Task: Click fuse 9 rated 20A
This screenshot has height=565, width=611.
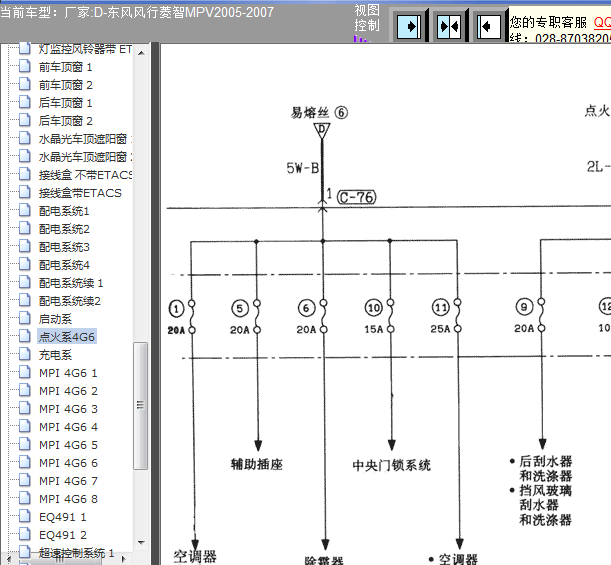Action: (x=530, y=317)
